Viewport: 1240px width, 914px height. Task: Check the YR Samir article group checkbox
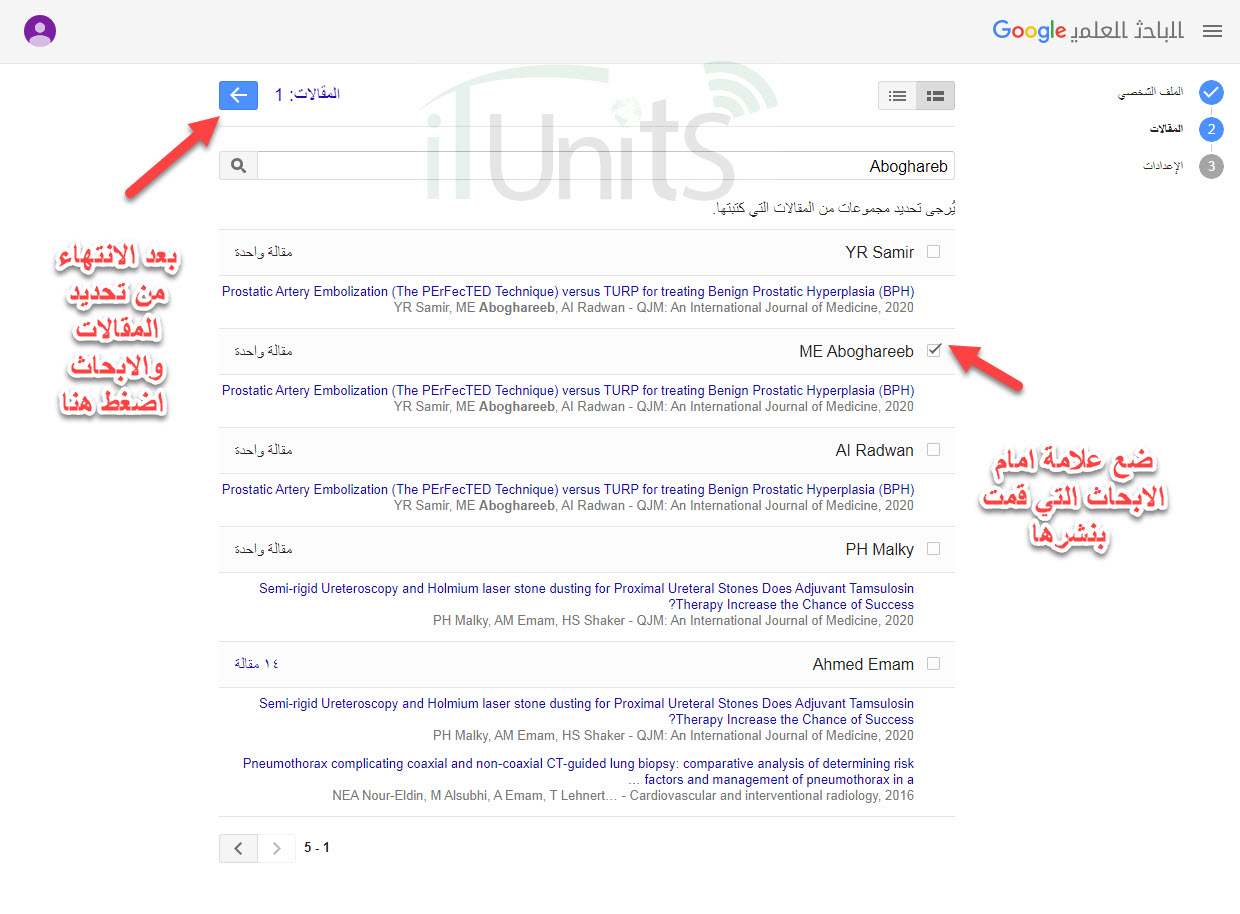933,252
